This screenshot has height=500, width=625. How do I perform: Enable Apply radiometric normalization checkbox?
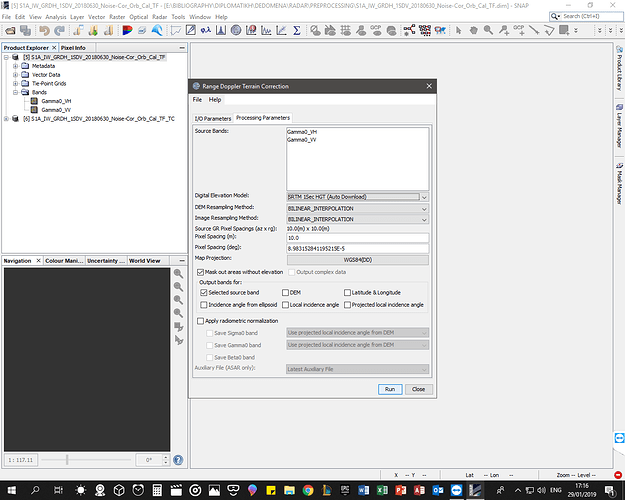[200, 321]
